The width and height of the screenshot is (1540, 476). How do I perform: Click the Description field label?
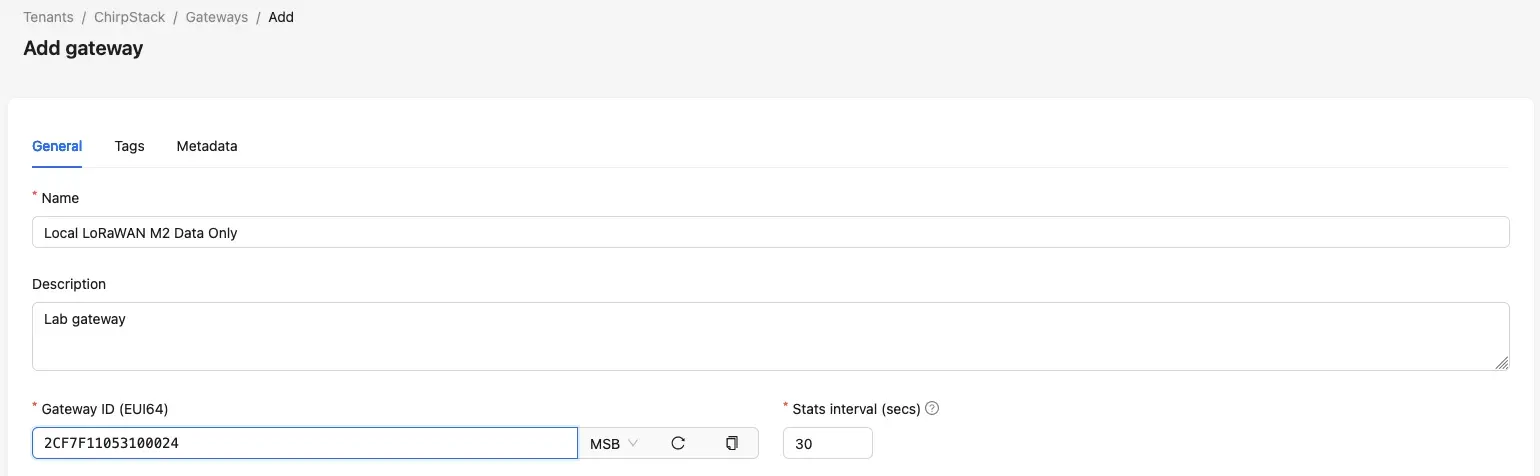click(69, 284)
